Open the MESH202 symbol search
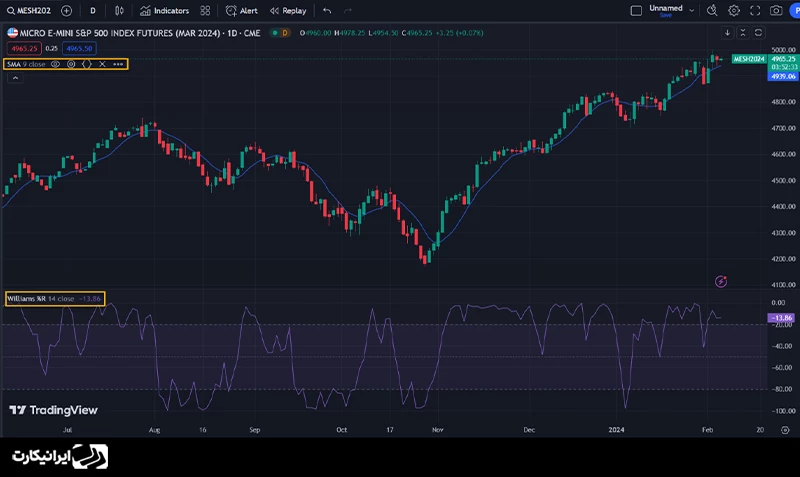Viewport: 800px width, 477px height. click(x=29, y=10)
